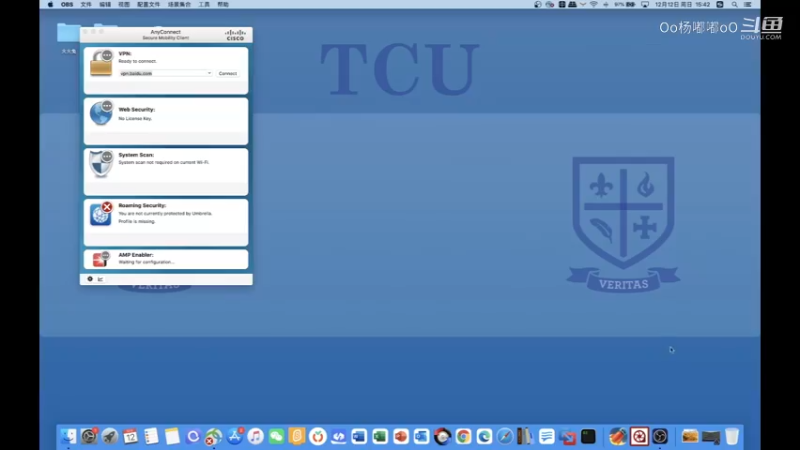Open Microsoft Word from the Dock
This screenshot has width=800, height=450.
(x=359, y=436)
